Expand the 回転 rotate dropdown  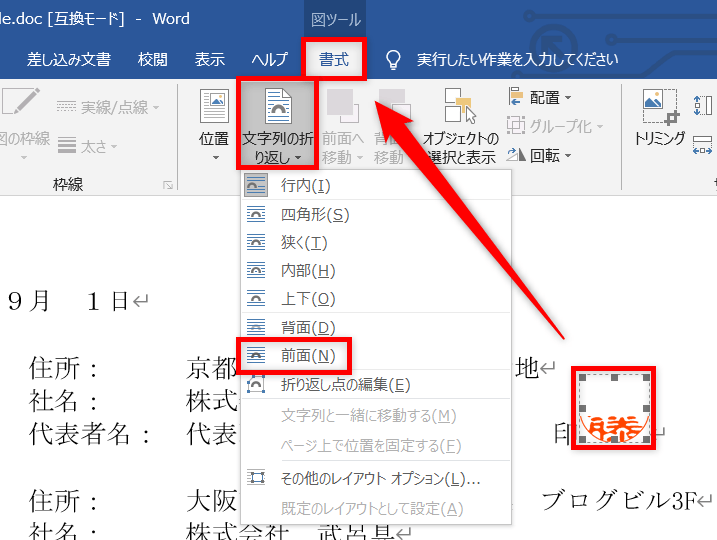[x=540, y=155]
